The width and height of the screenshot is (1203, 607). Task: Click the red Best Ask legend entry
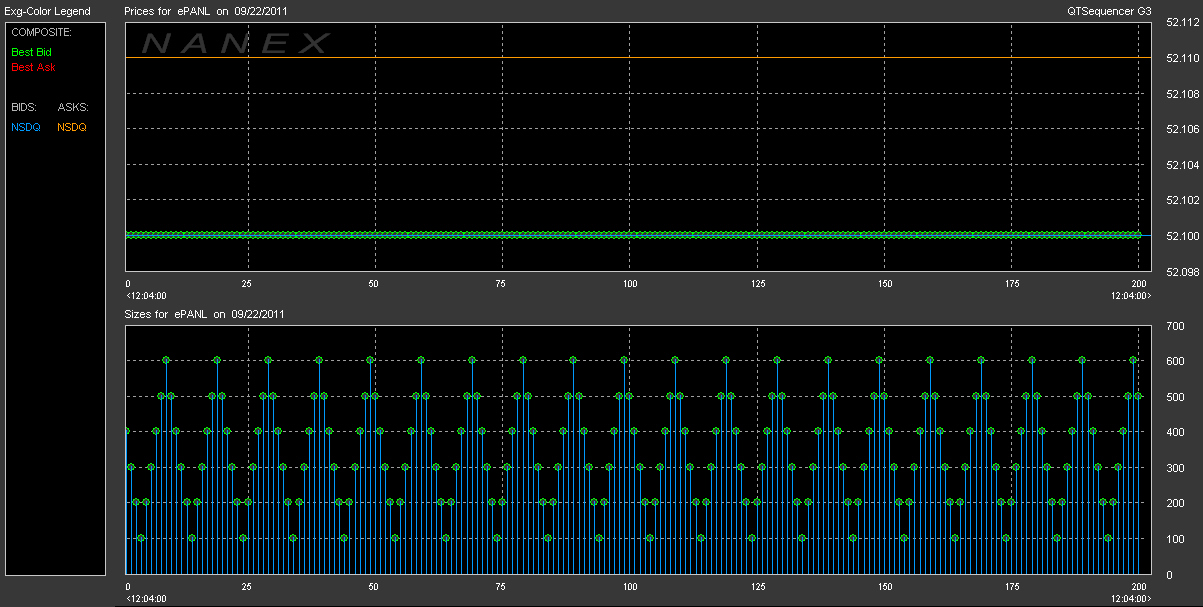pos(33,68)
